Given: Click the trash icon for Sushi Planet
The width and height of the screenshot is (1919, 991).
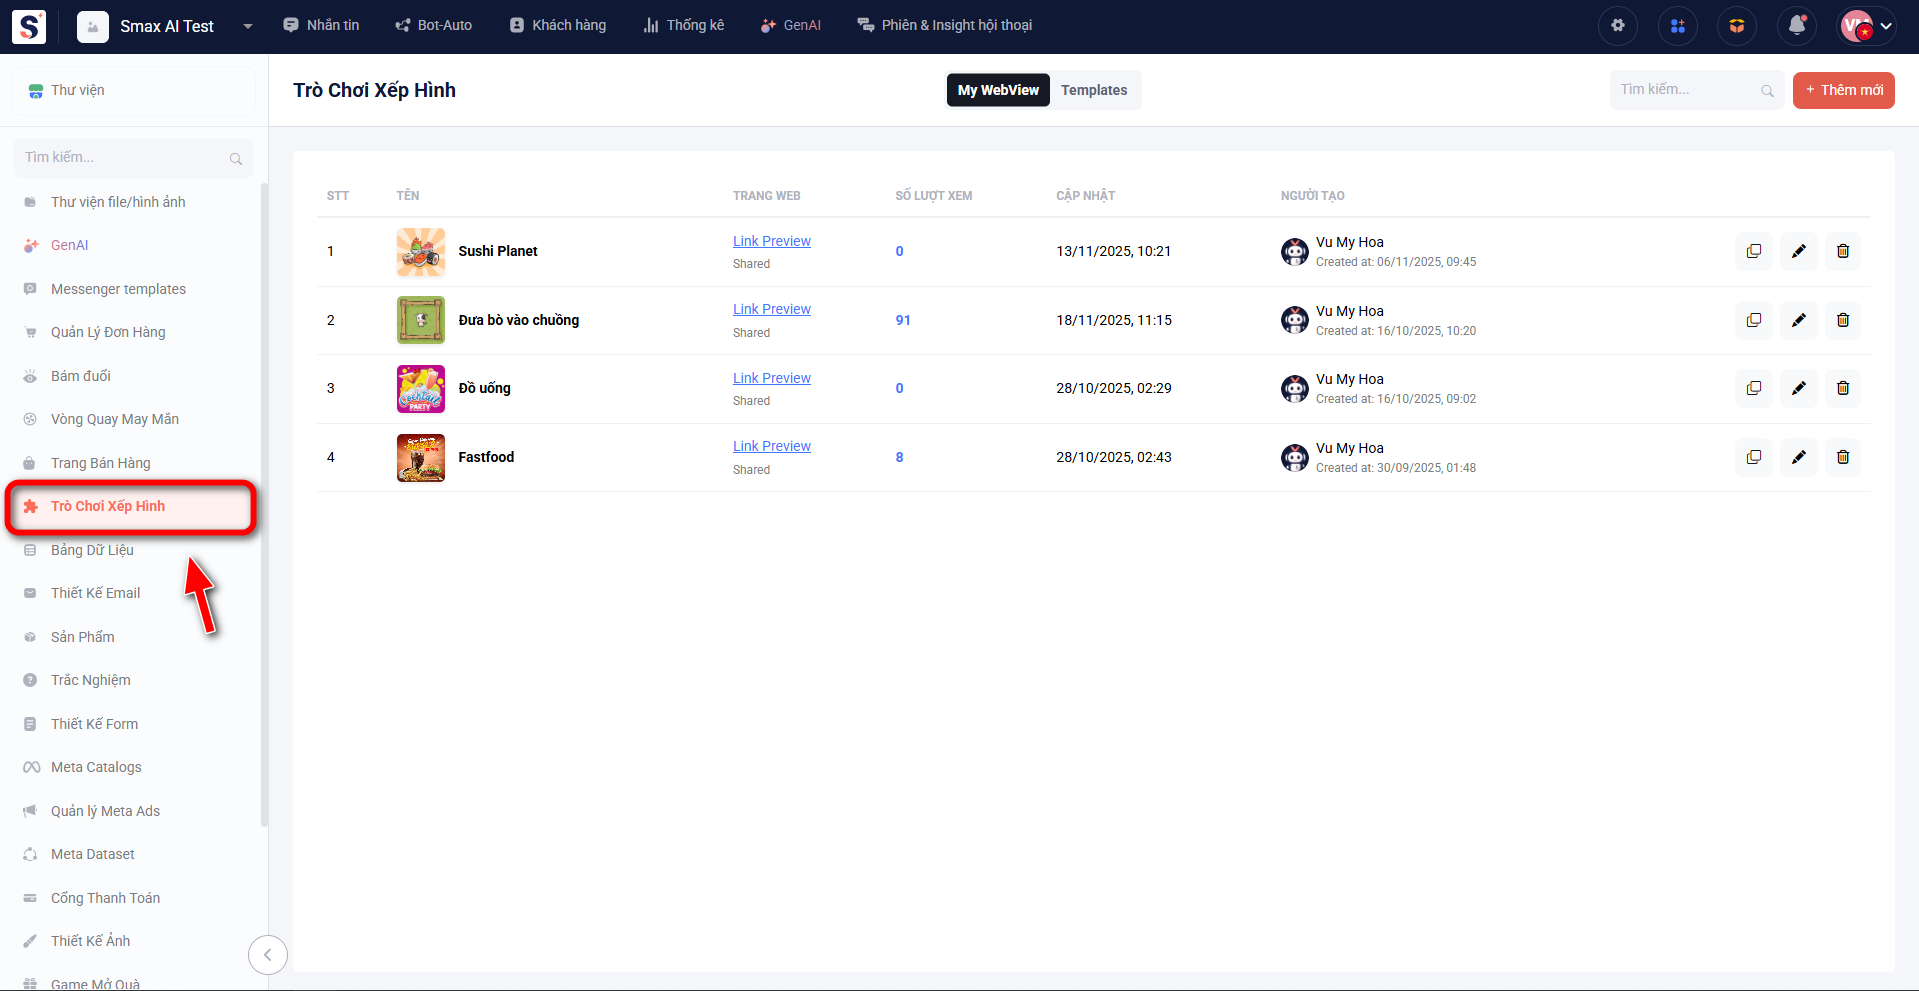Looking at the screenshot, I should [1842, 251].
